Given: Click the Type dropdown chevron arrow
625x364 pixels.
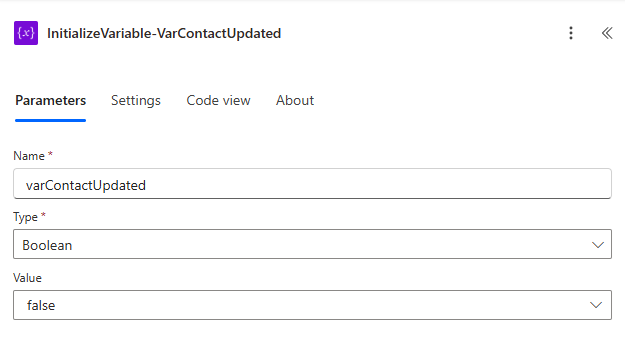Looking at the screenshot, I should pyautogui.click(x=597, y=245).
